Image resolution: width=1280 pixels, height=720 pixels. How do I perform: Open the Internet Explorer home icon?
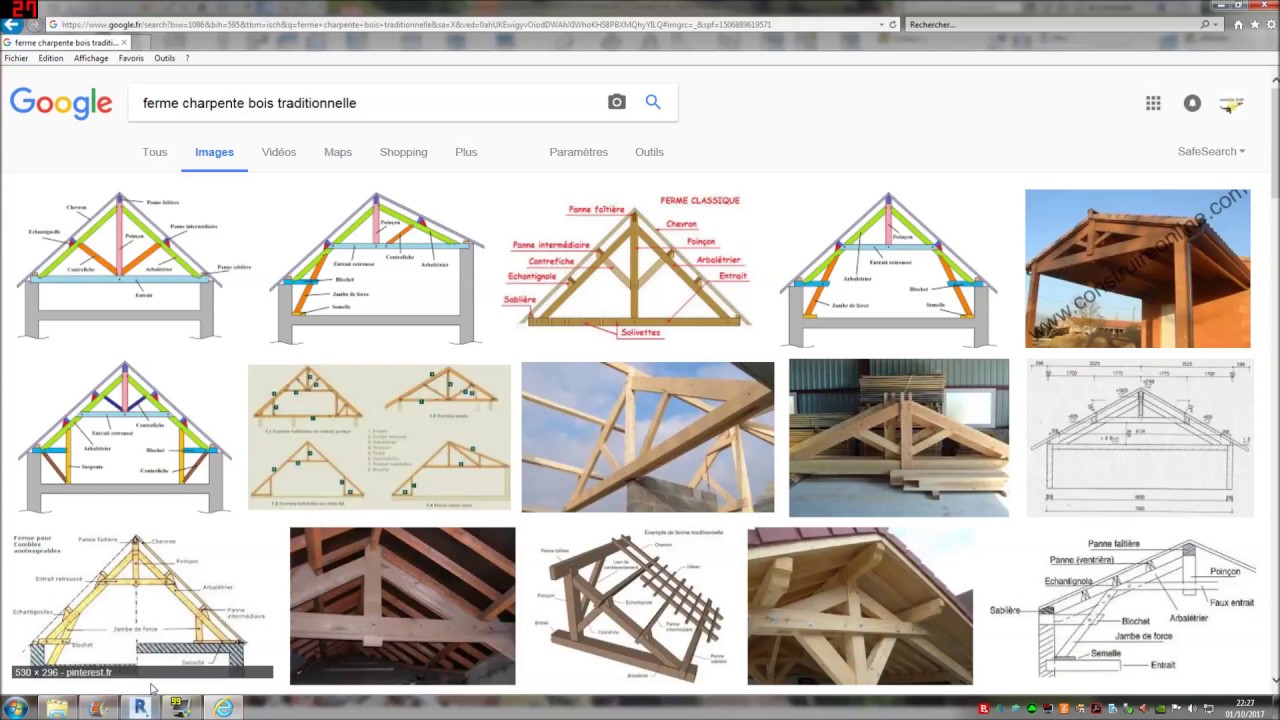(x=1238, y=24)
